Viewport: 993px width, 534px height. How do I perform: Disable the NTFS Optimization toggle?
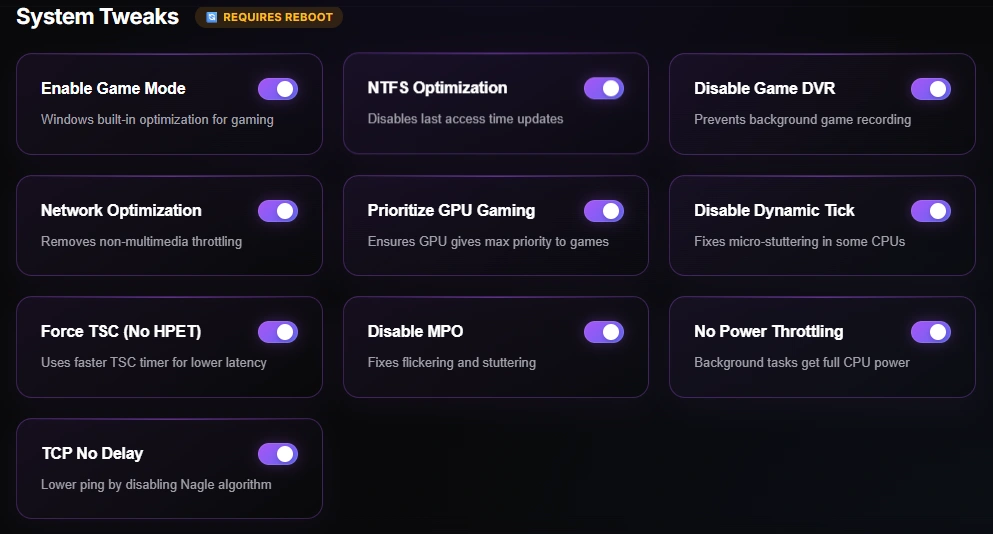[604, 88]
